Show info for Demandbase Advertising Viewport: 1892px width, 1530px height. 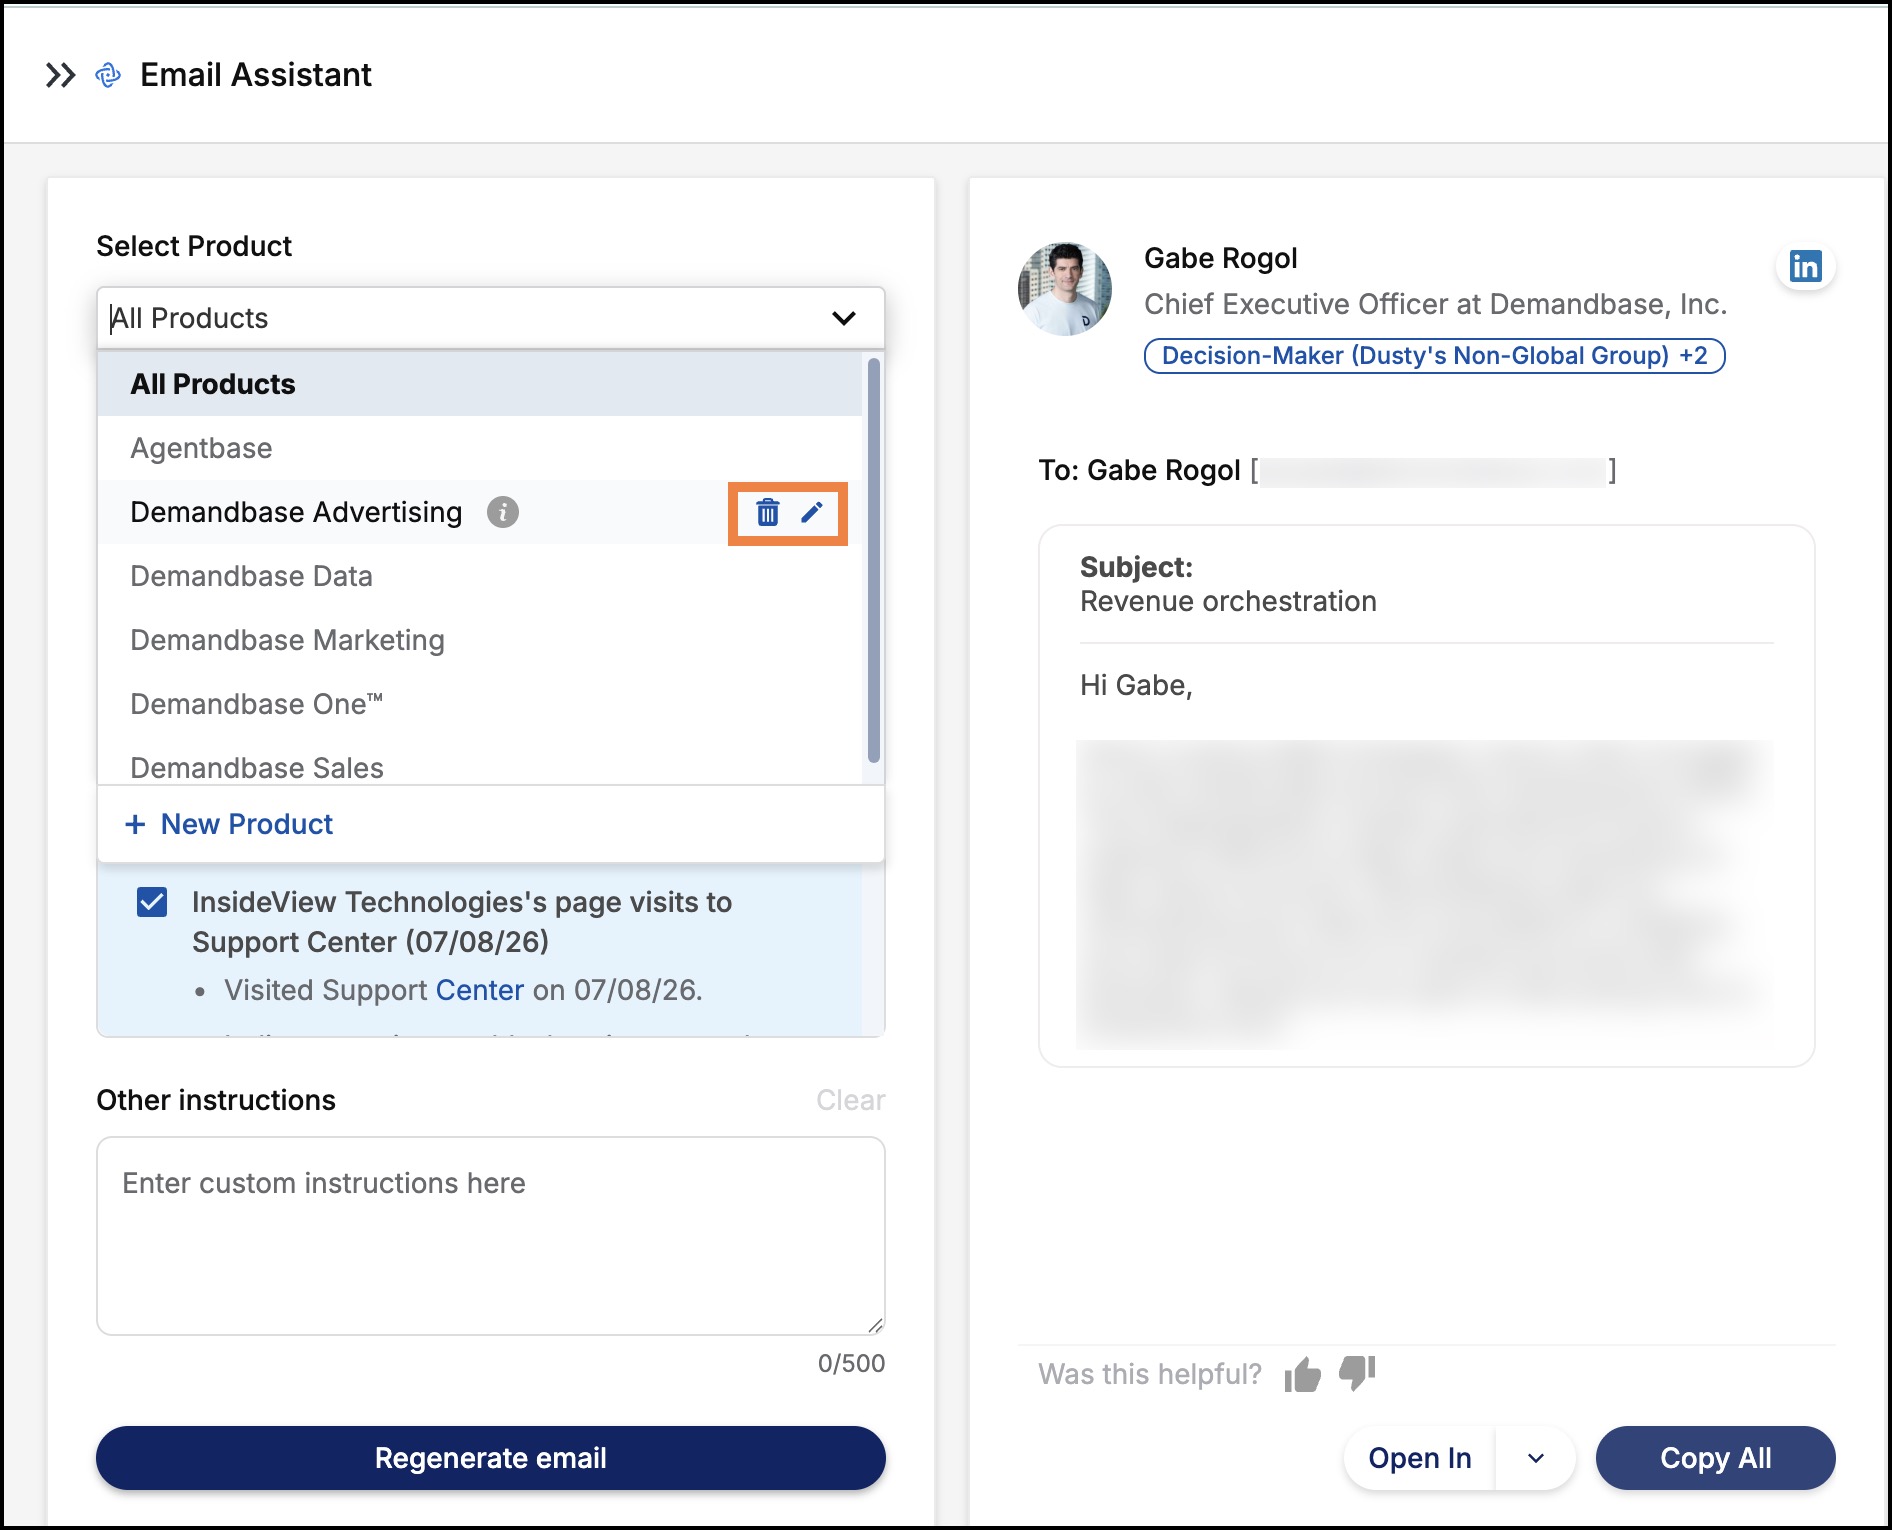tap(503, 512)
